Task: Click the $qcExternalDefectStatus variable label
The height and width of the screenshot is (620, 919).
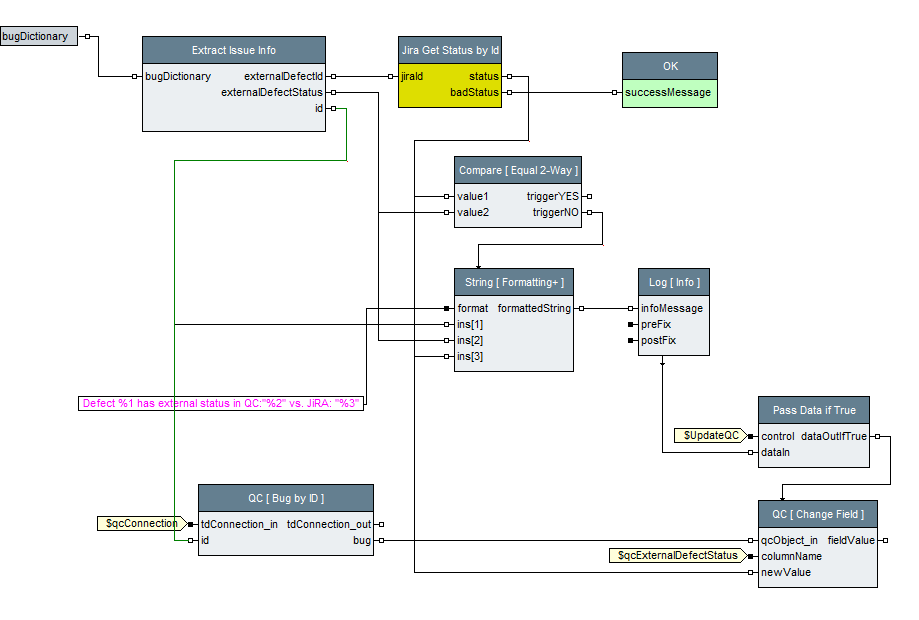Action: [x=676, y=555]
